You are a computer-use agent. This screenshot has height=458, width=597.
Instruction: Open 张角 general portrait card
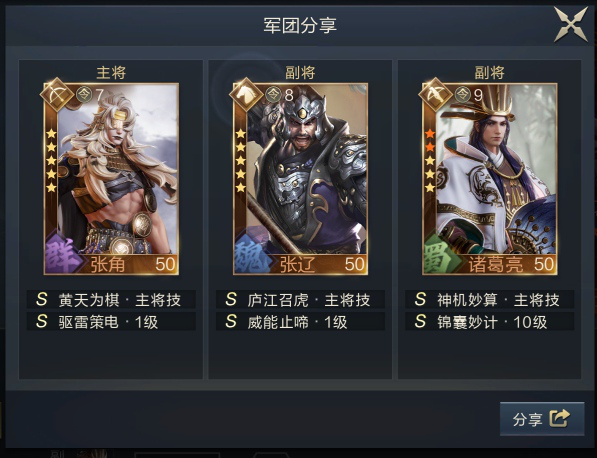coord(111,179)
